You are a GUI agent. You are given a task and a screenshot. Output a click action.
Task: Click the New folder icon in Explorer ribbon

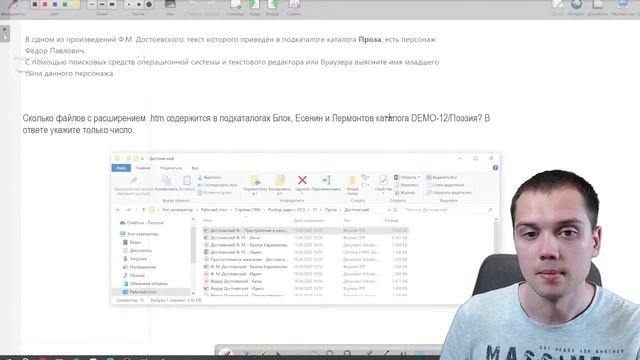click(x=352, y=180)
